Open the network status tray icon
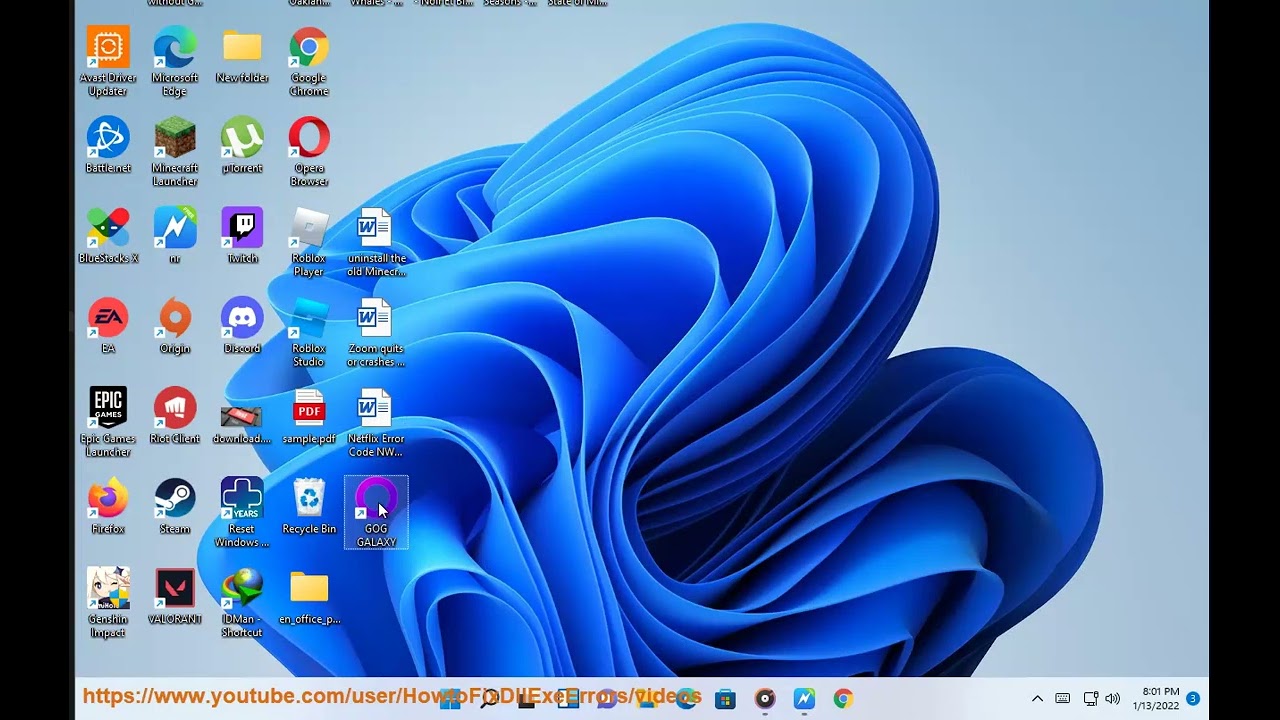Screen dimensions: 1280x720 [1091, 699]
